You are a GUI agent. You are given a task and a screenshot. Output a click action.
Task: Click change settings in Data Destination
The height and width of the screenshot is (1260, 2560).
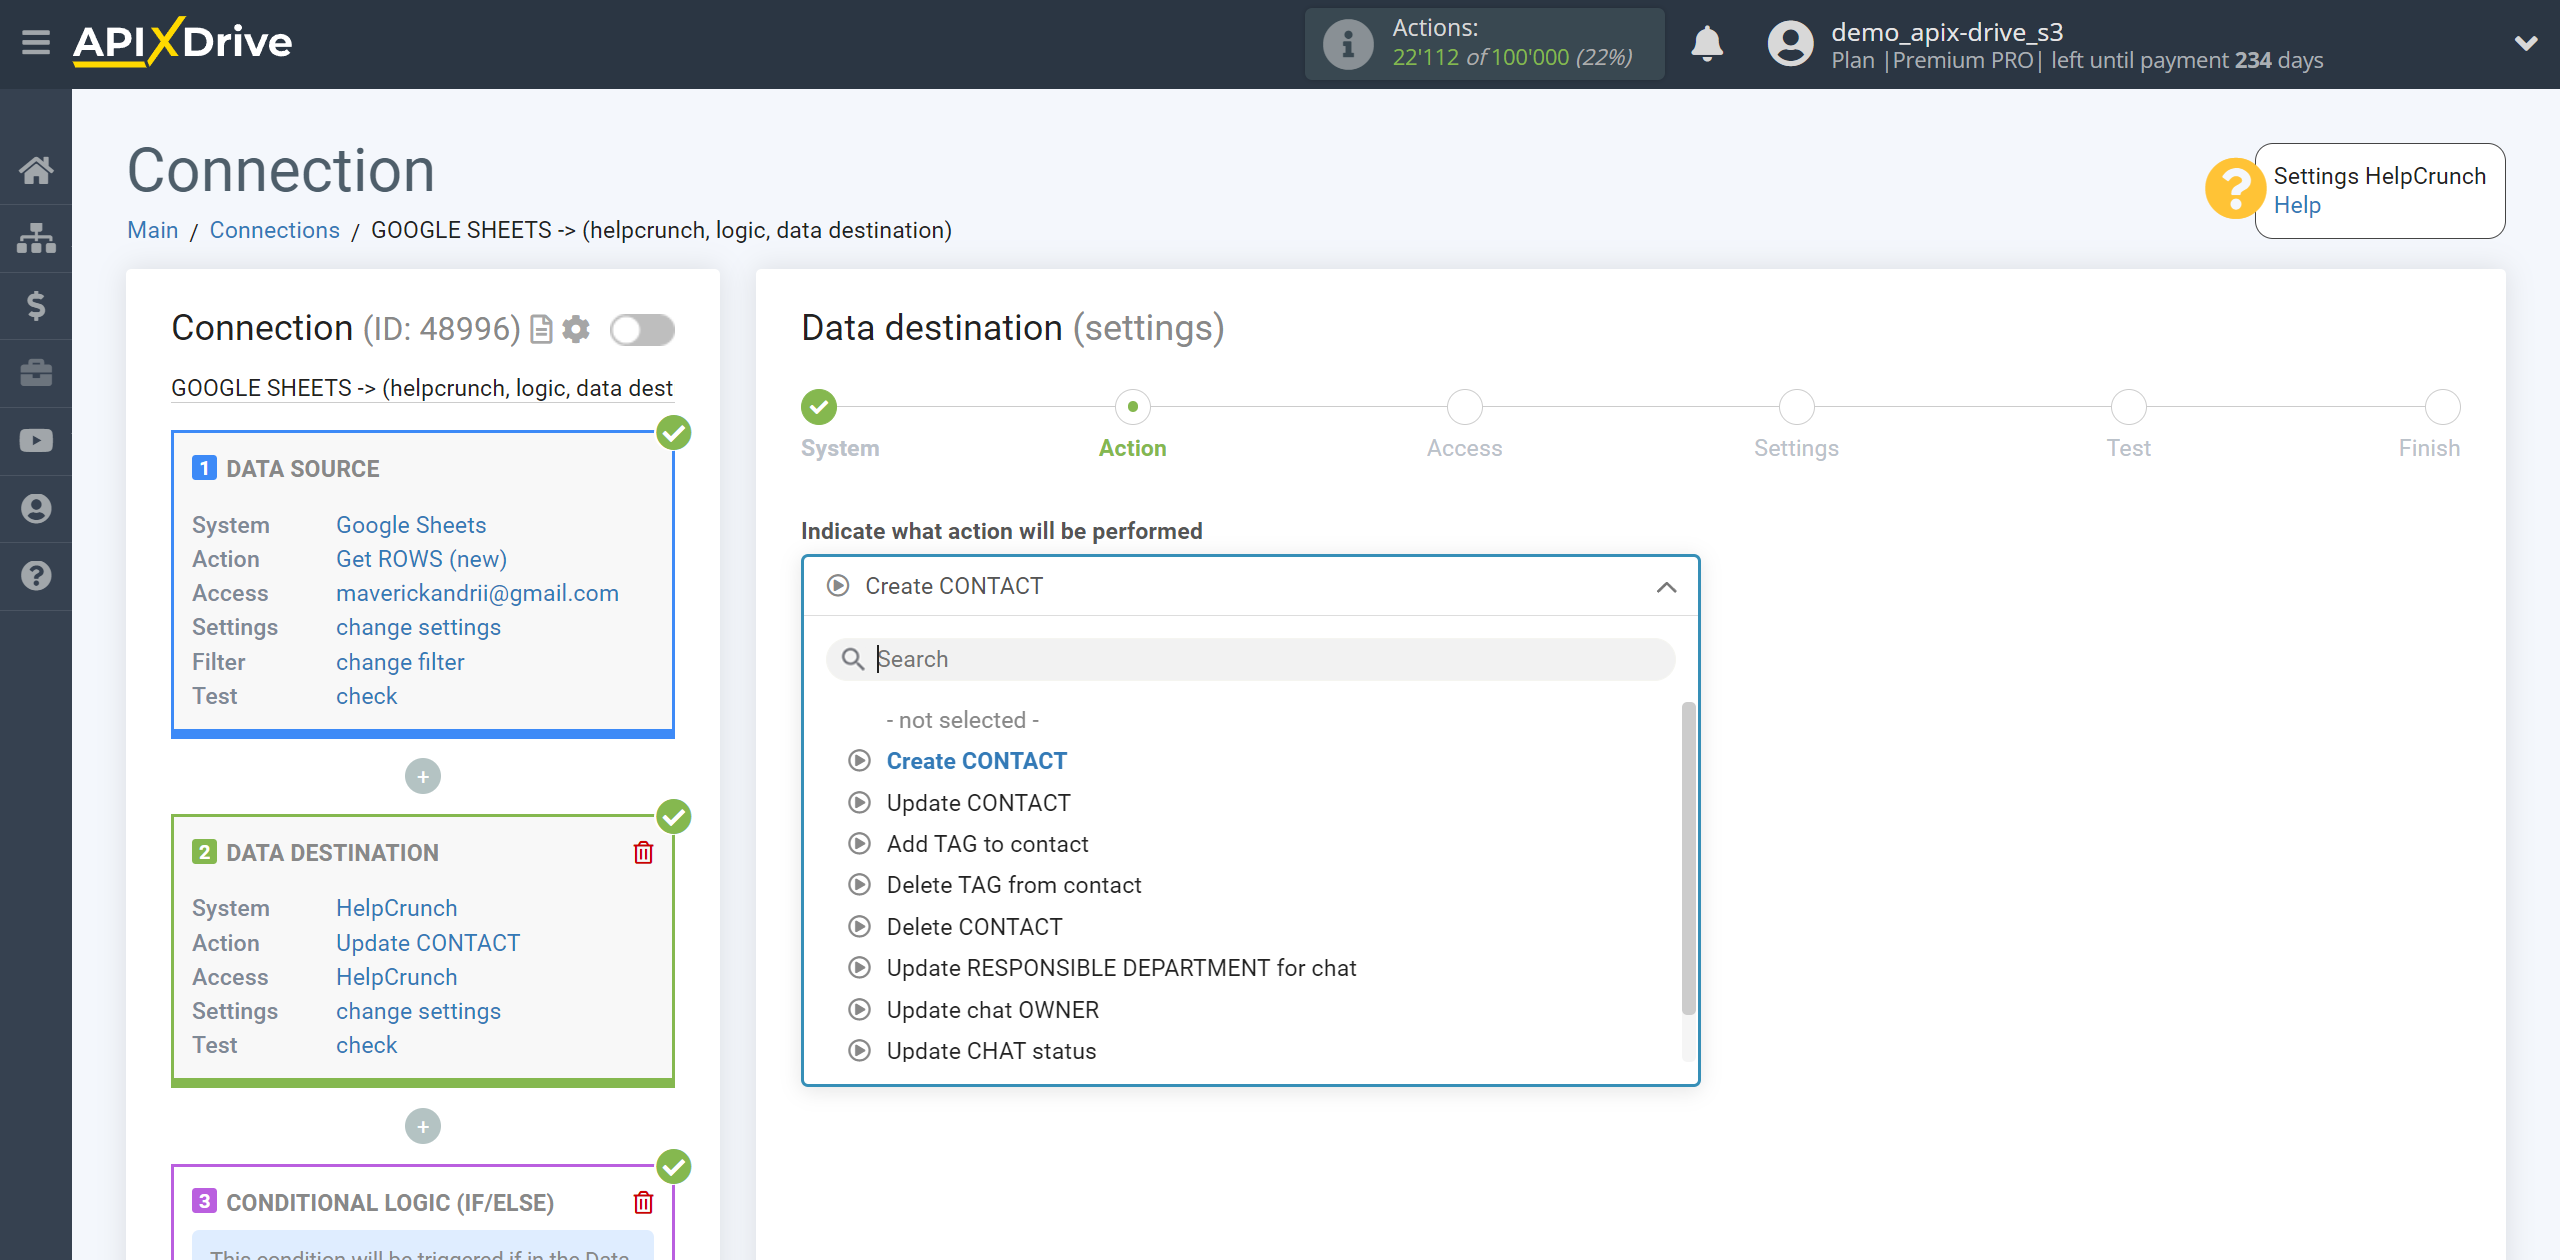[x=418, y=1011]
